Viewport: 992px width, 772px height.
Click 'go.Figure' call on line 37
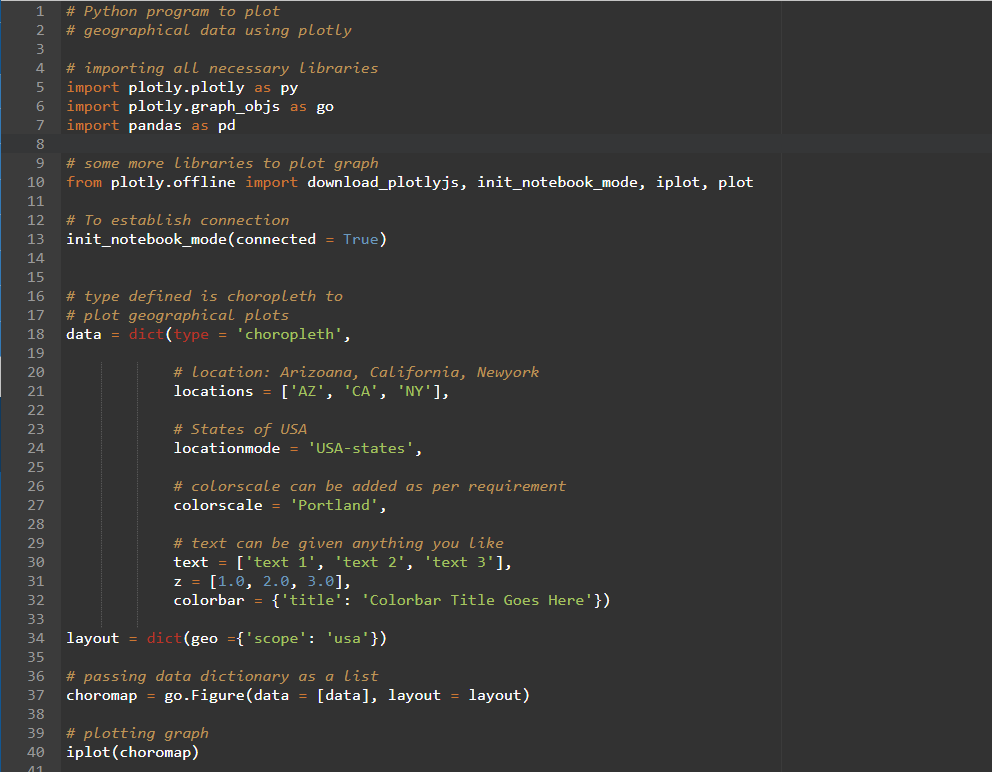click(204, 695)
